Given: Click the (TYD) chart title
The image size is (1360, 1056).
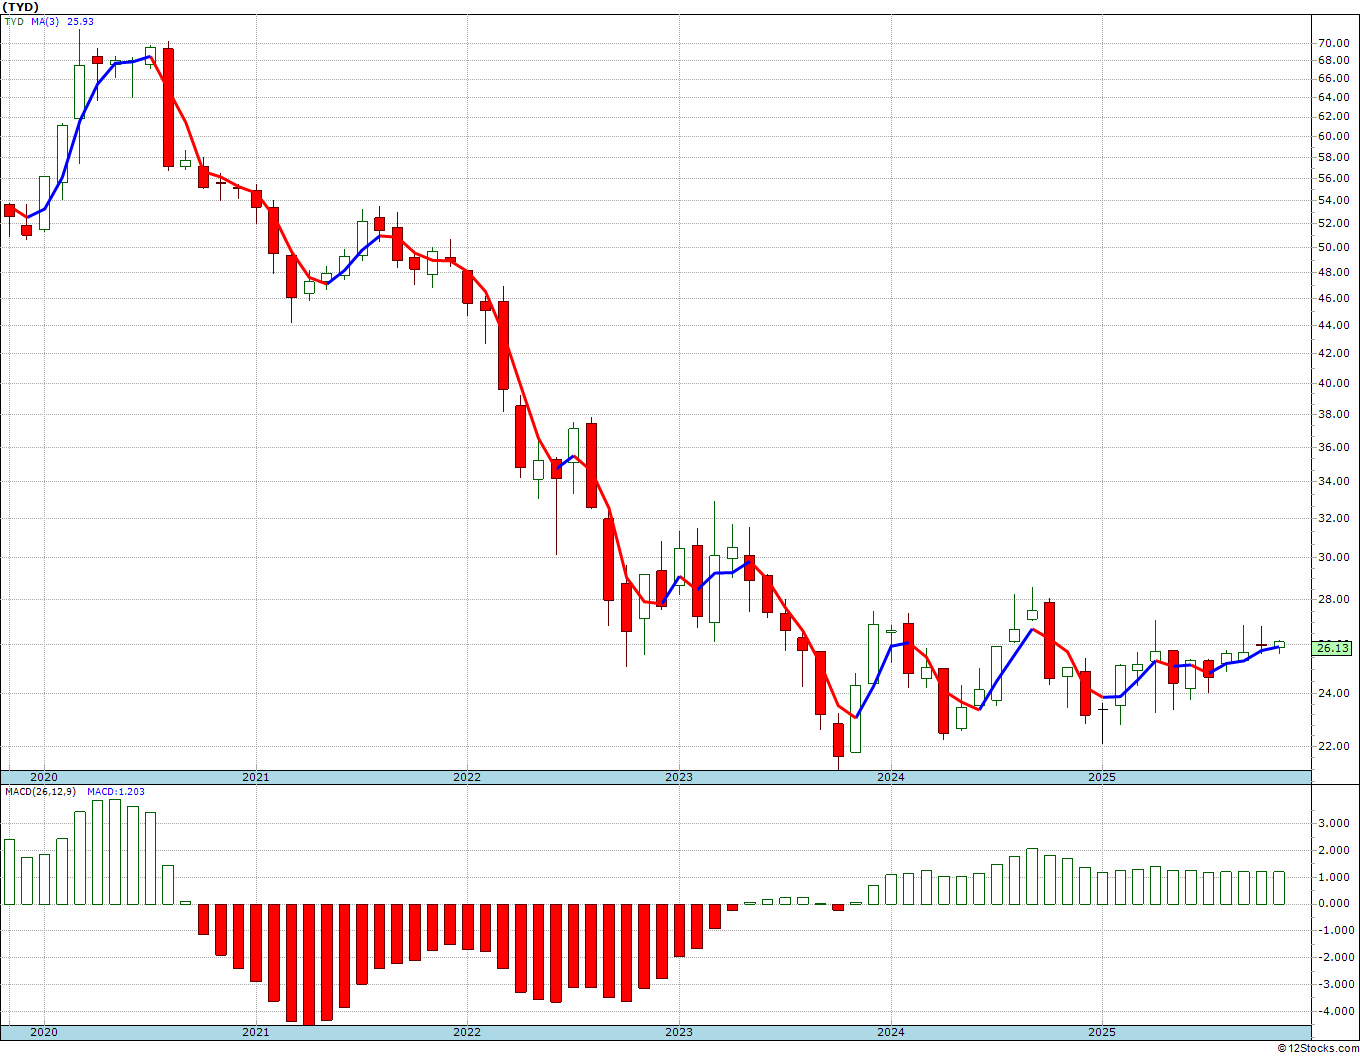Looking at the screenshot, I should tap(21, 7).
